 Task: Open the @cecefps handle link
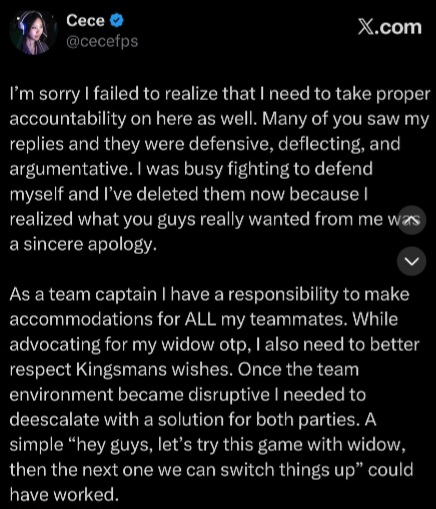coord(102,41)
